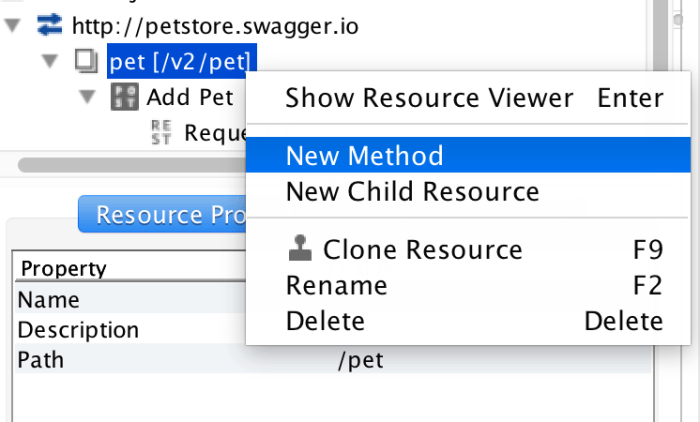Select New Child Resource menu entry
Screen dimensions: 700x422
[x=468, y=192]
